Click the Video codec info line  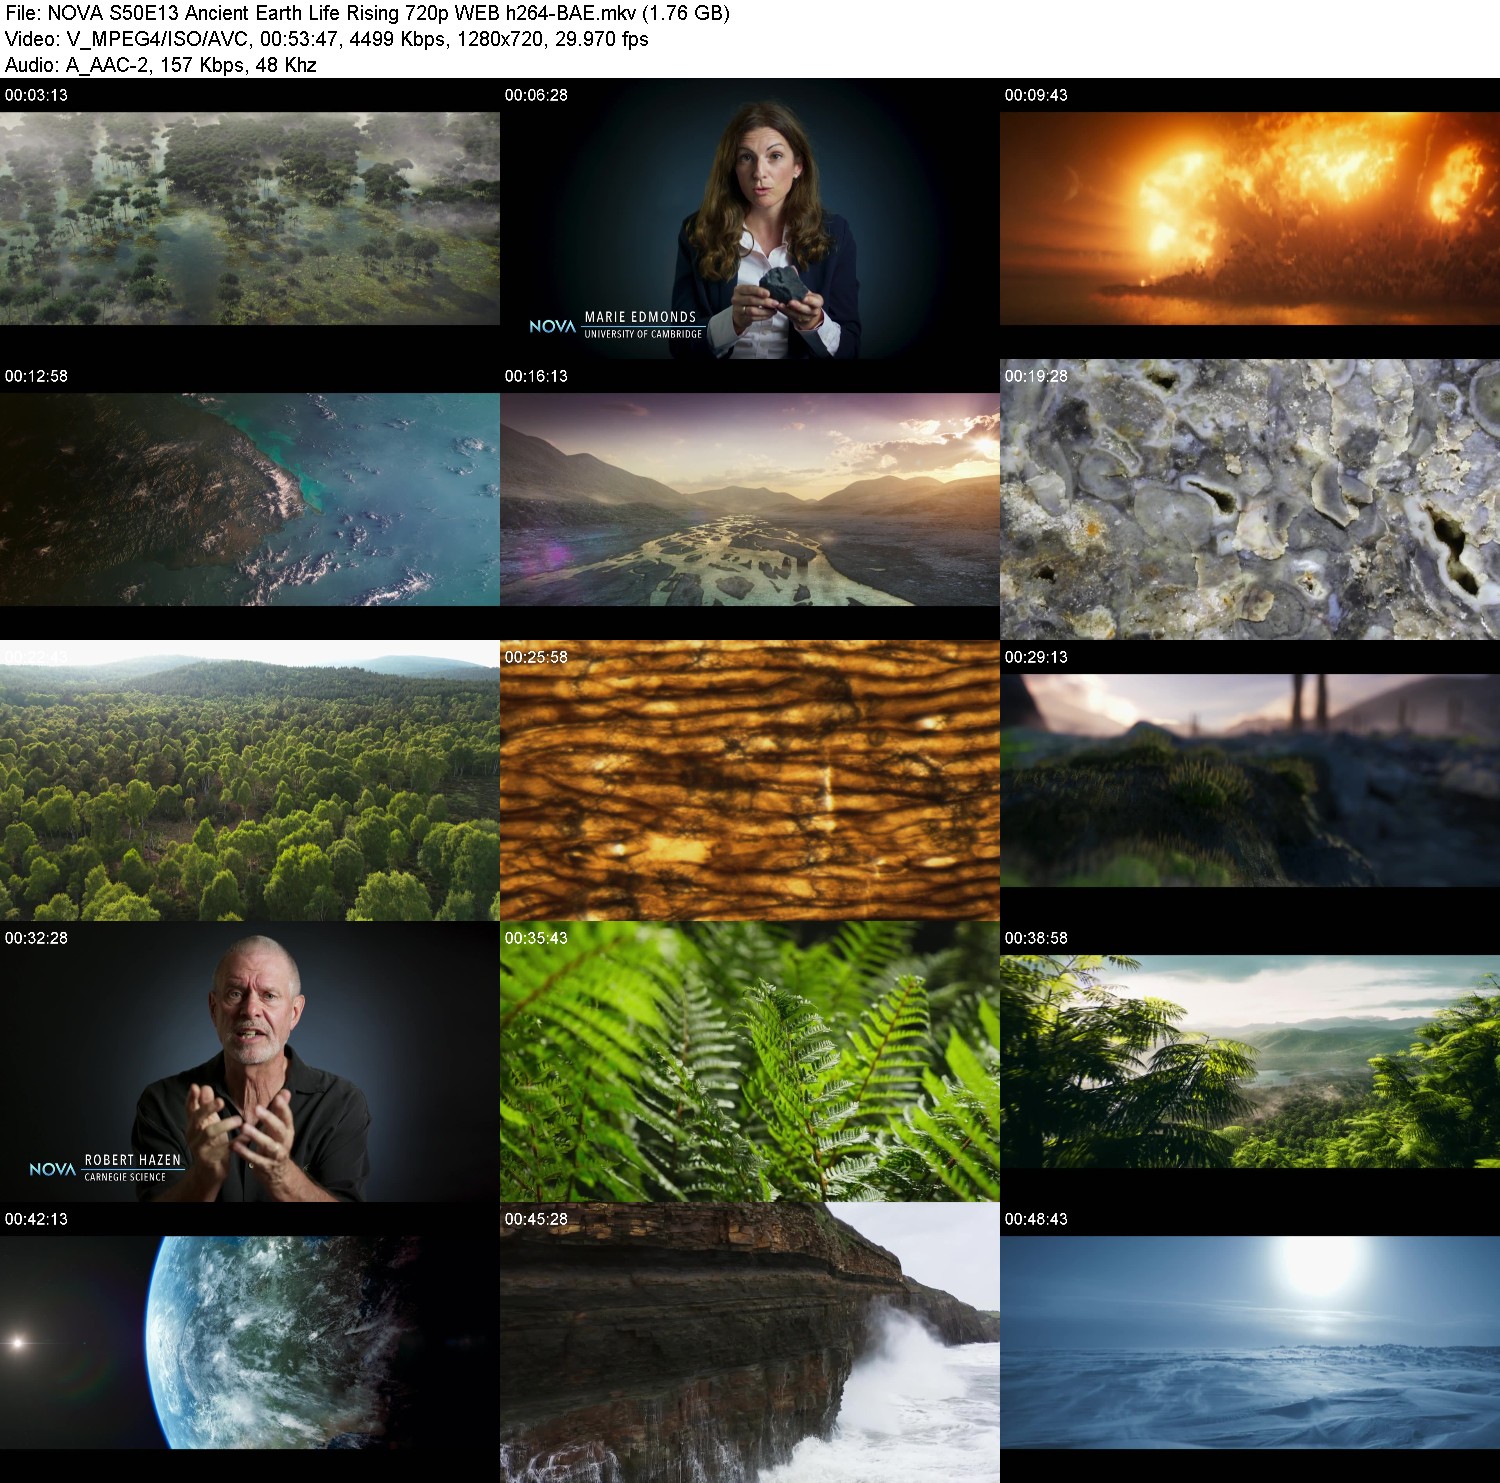(326, 39)
